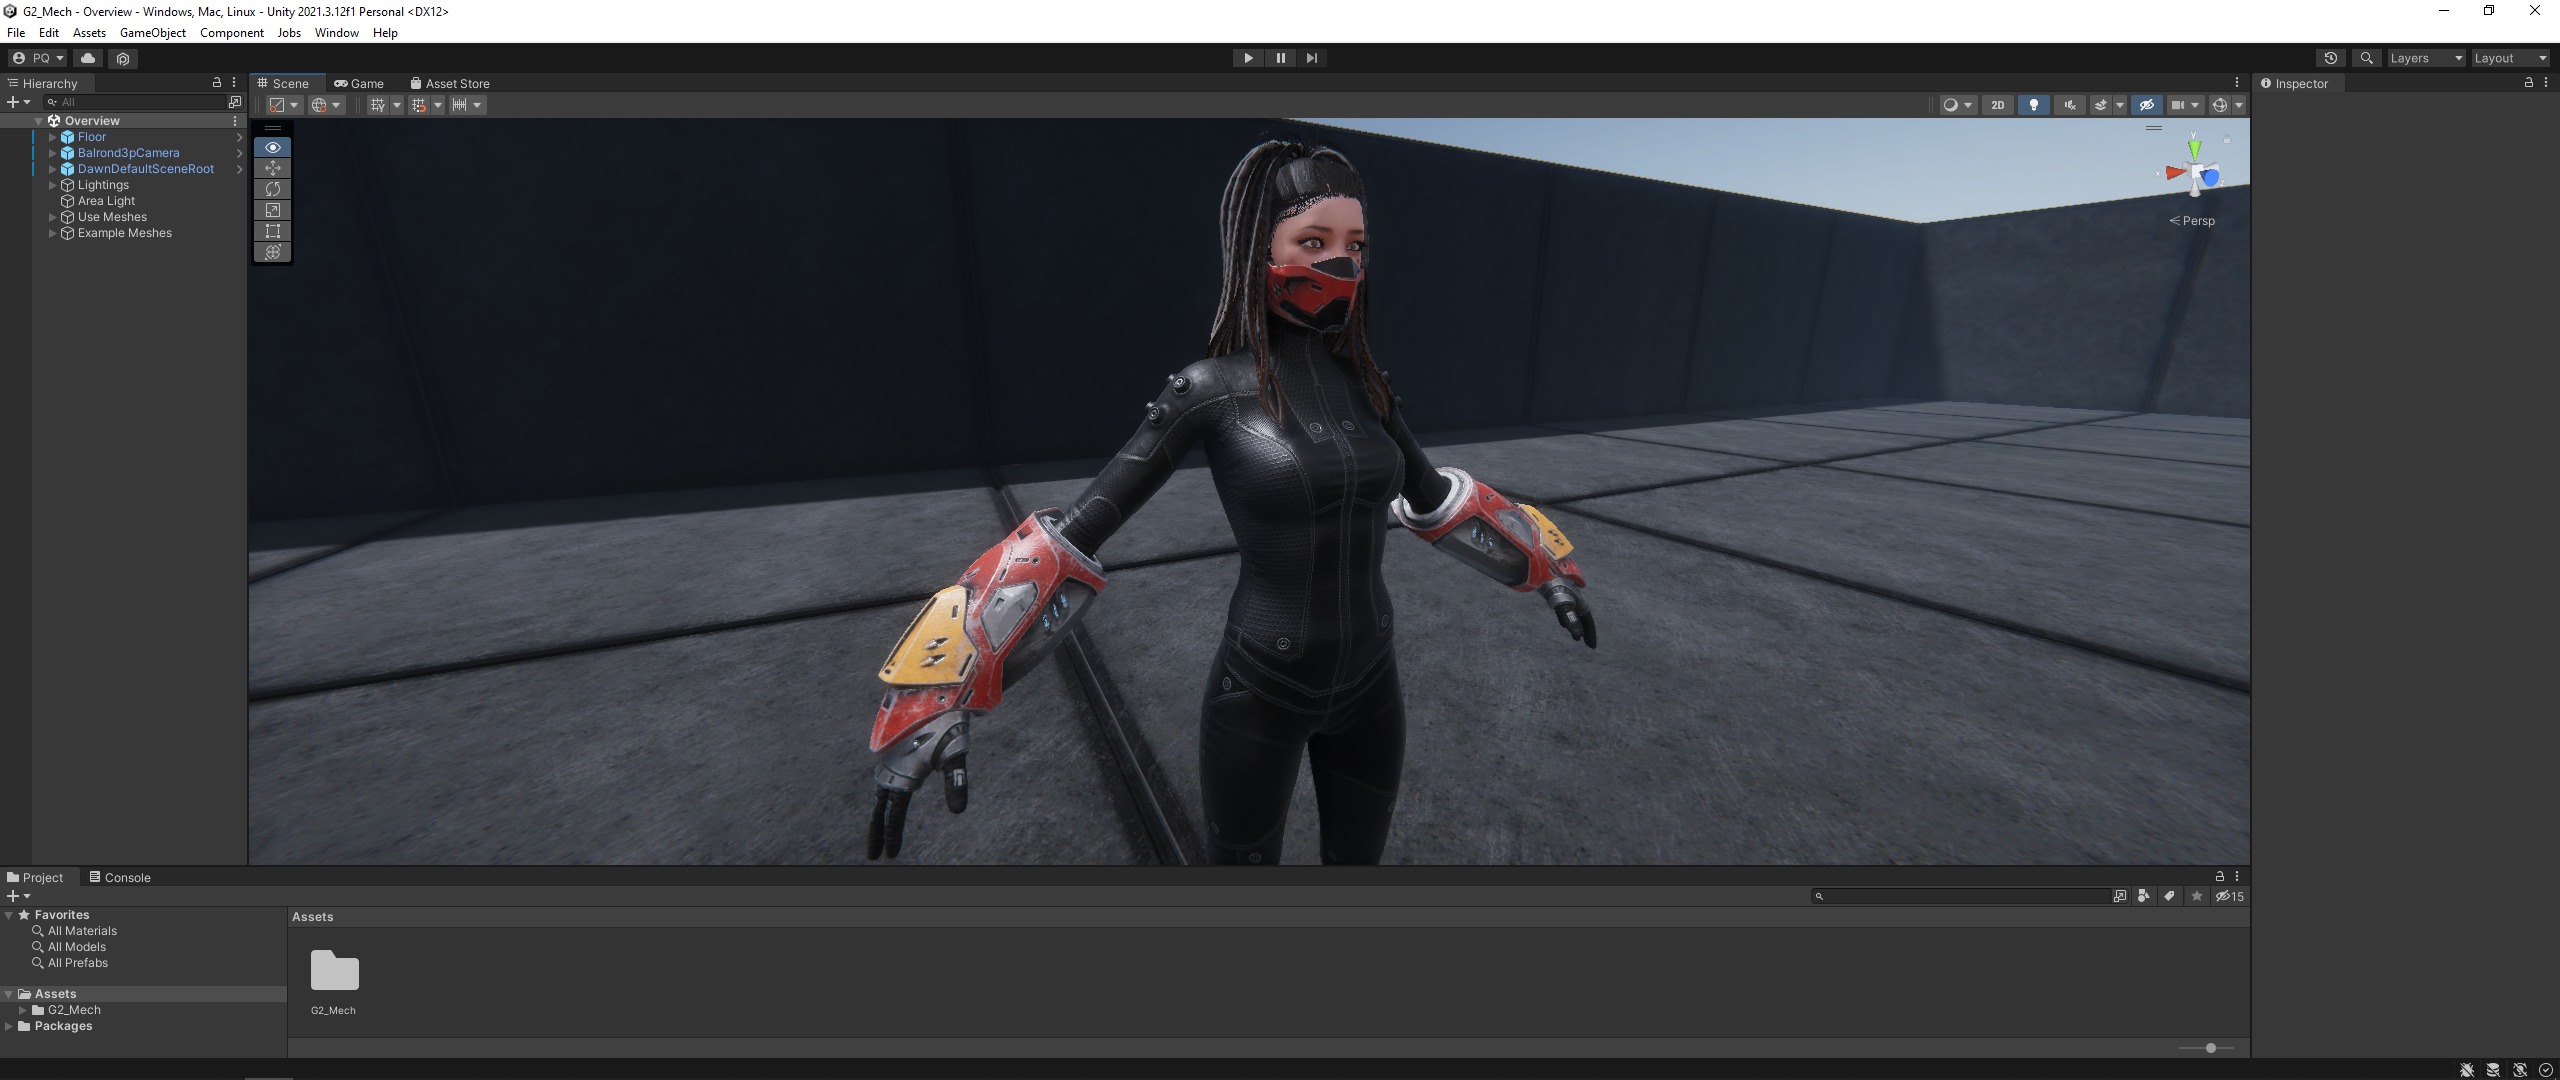Image resolution: width=2560 pixels, height=1080 pixels.
Task: Select the Scale tool in scene overlay
Action: [x=273, y=210]
